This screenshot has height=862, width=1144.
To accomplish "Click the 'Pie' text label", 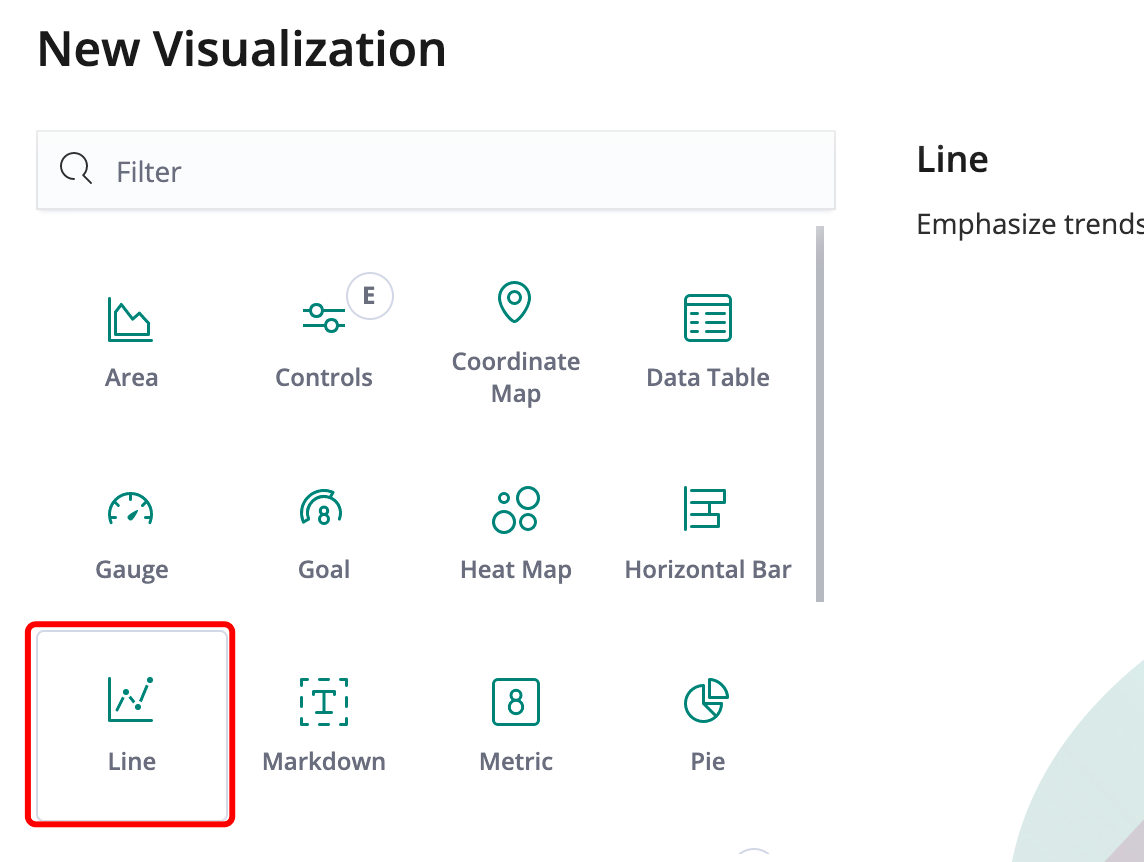I will pos(708,762).
